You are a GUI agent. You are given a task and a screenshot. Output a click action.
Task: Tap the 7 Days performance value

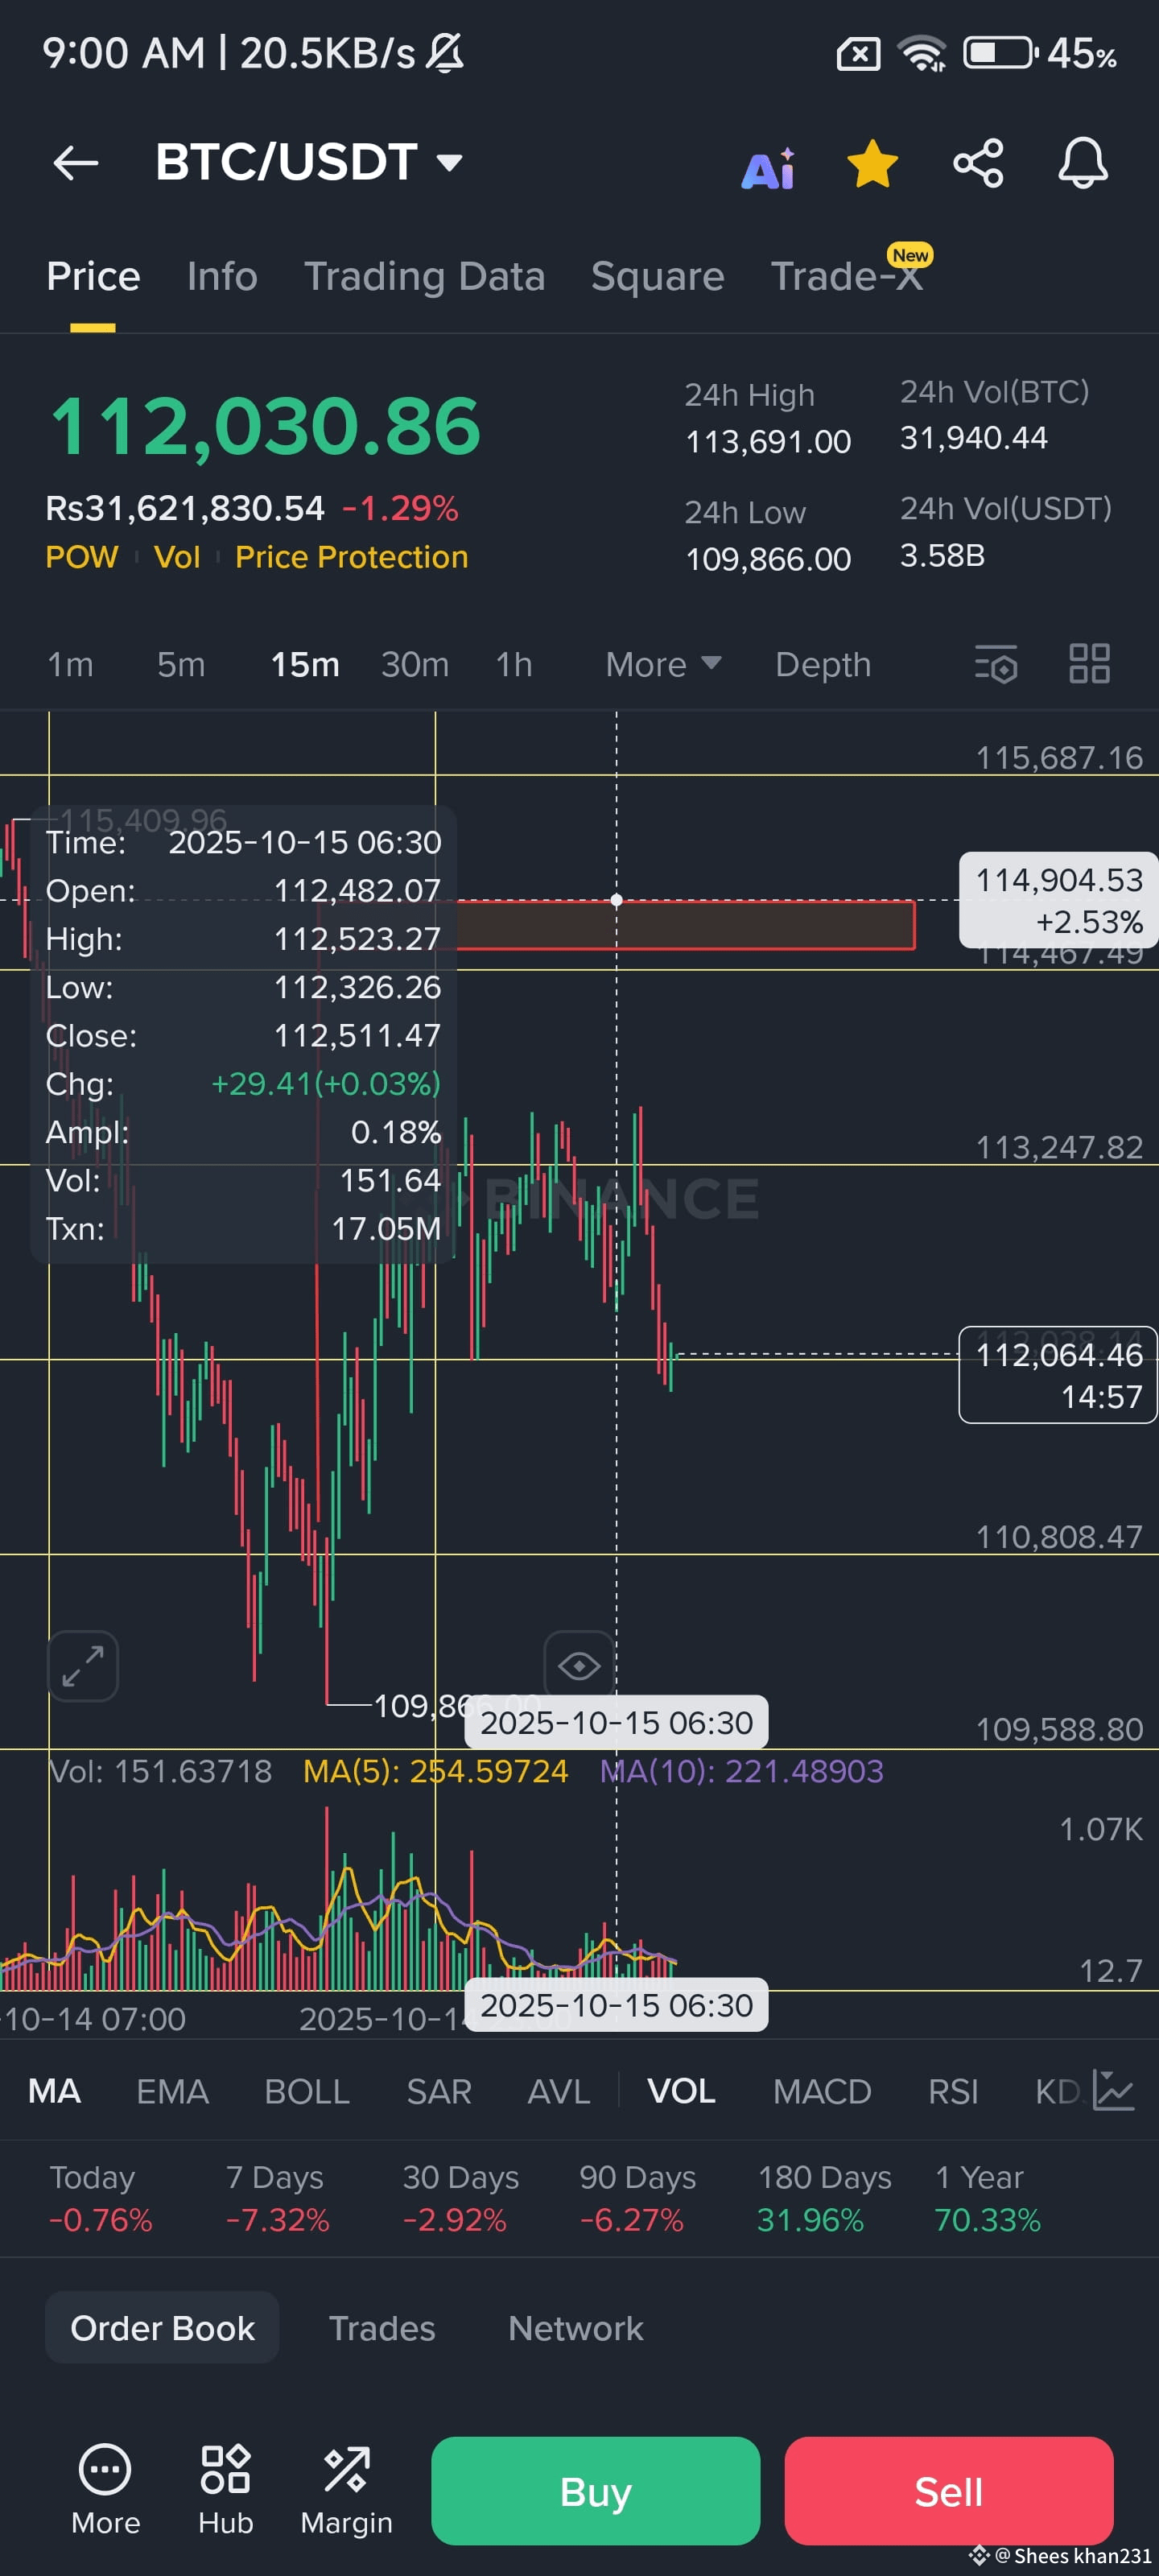277,2220
